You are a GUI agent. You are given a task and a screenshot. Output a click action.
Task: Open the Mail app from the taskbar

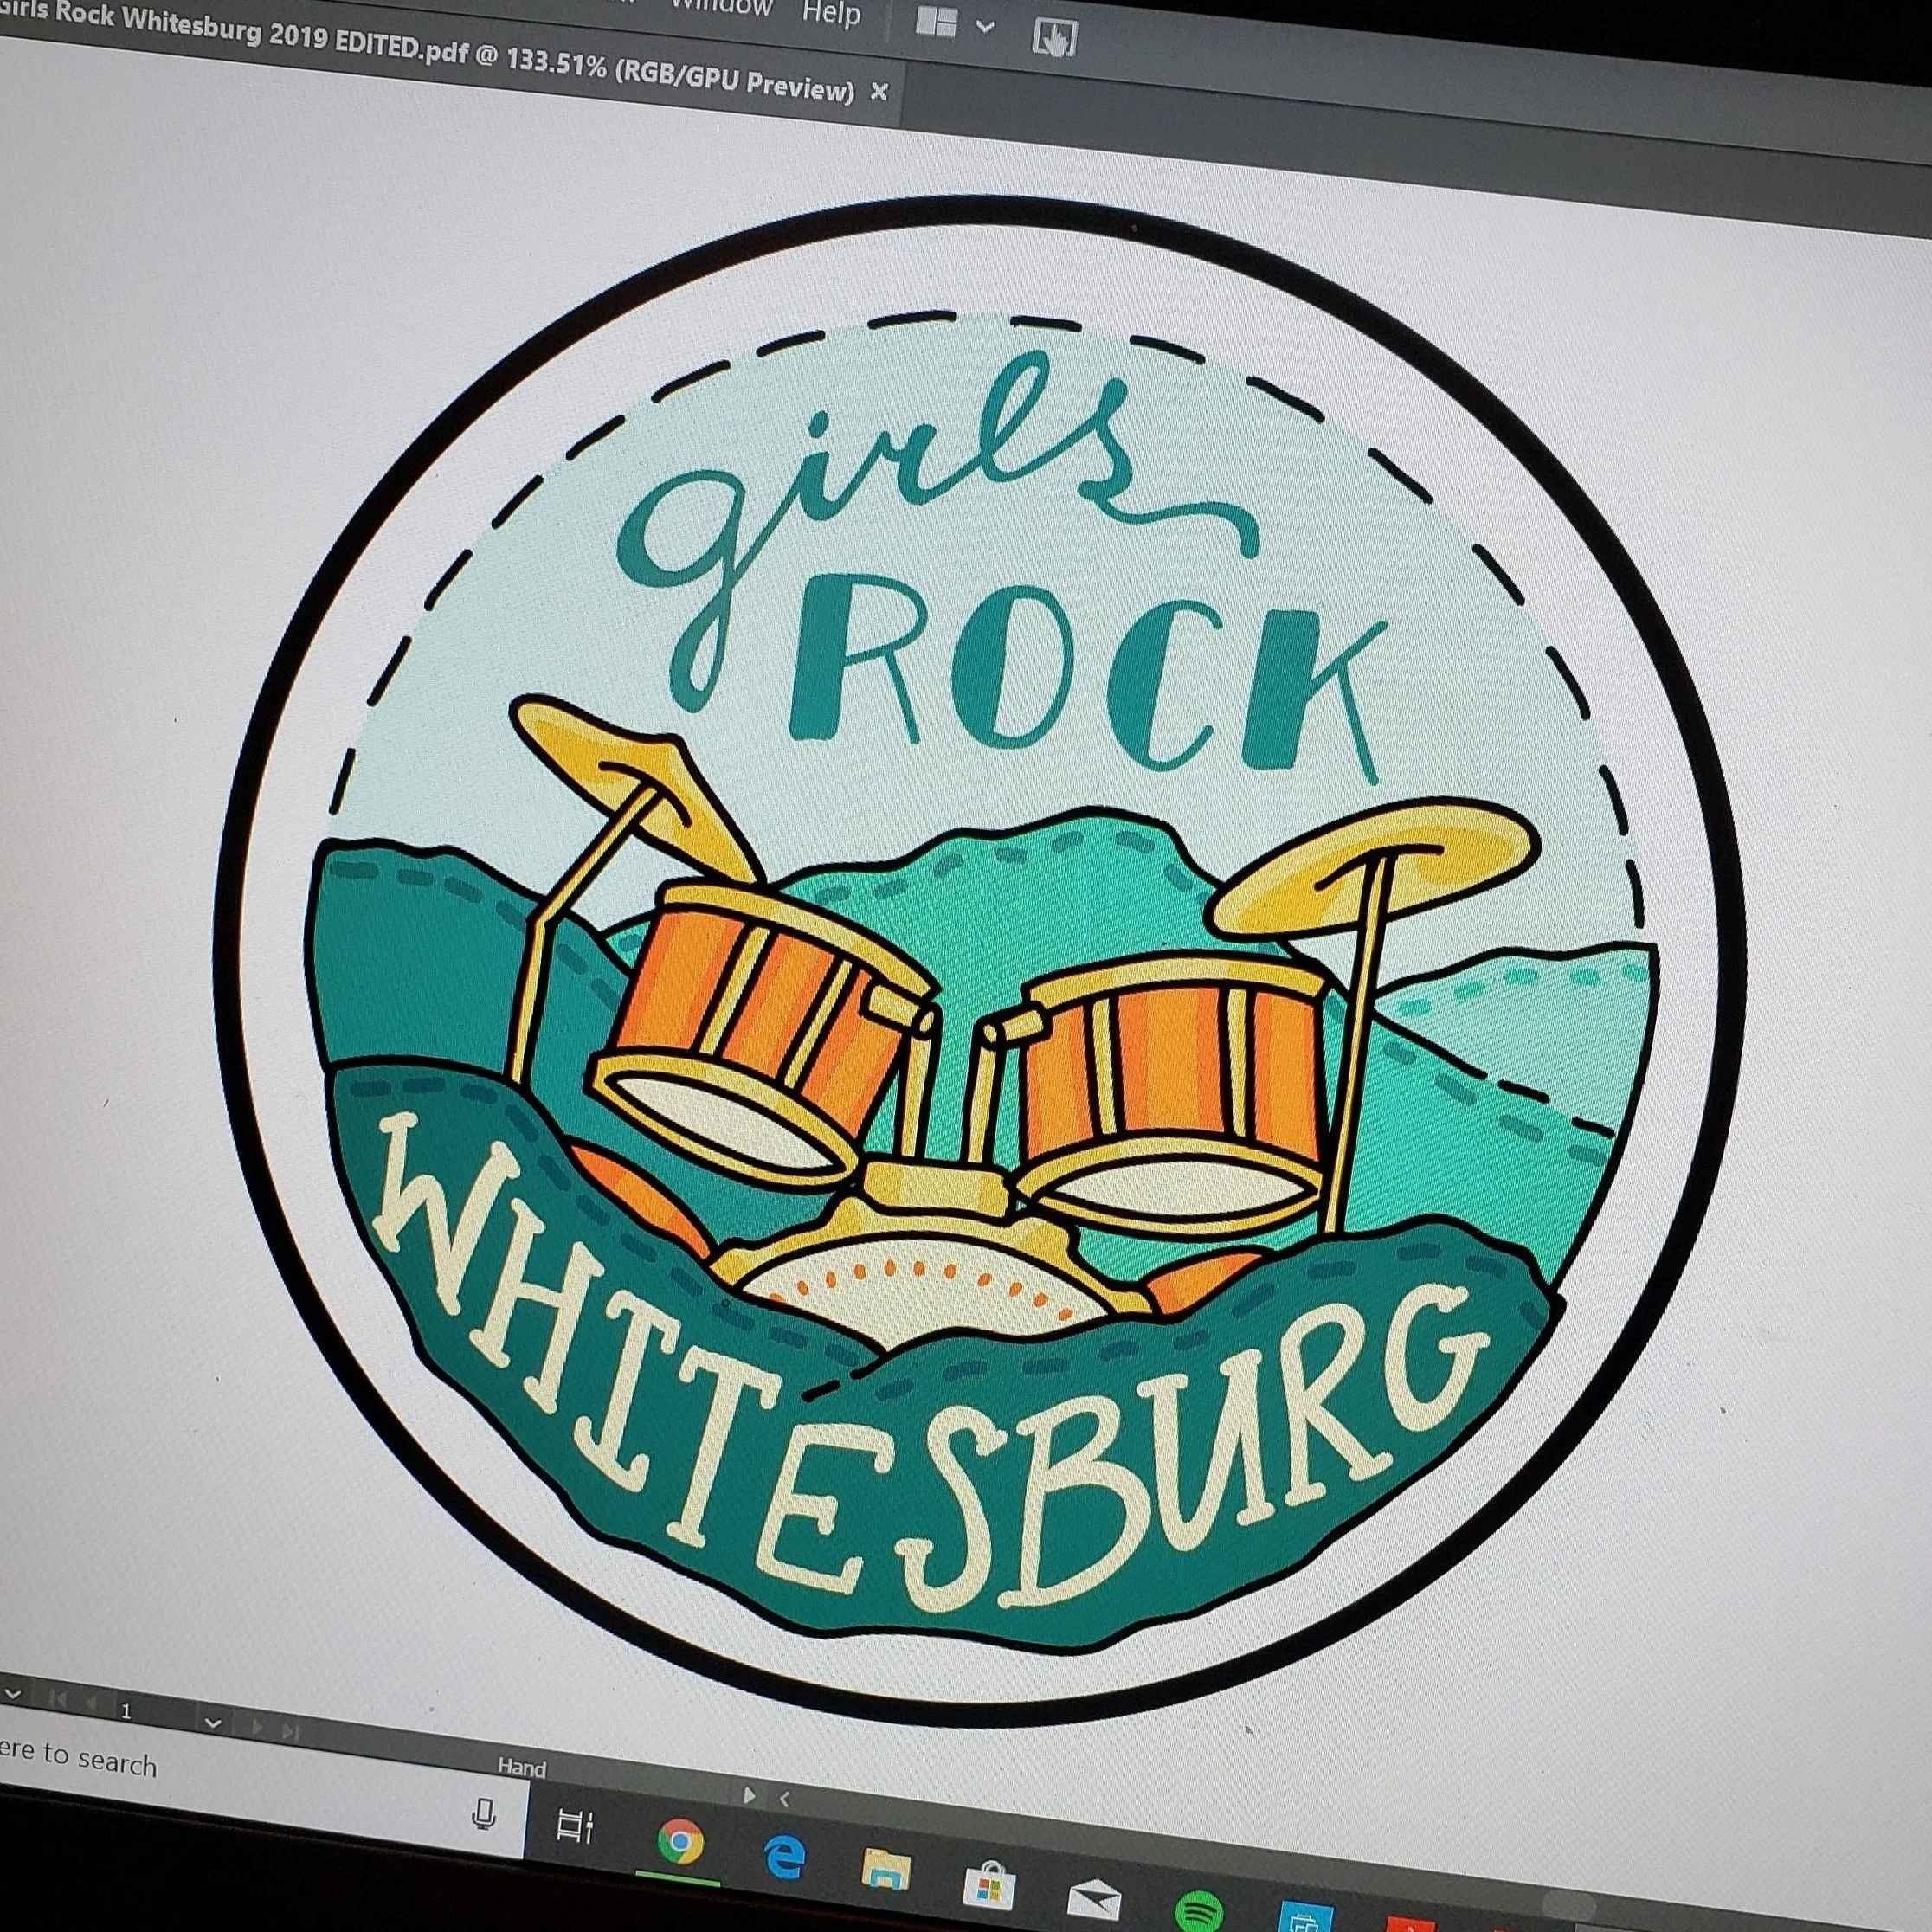[1094, 1900]
